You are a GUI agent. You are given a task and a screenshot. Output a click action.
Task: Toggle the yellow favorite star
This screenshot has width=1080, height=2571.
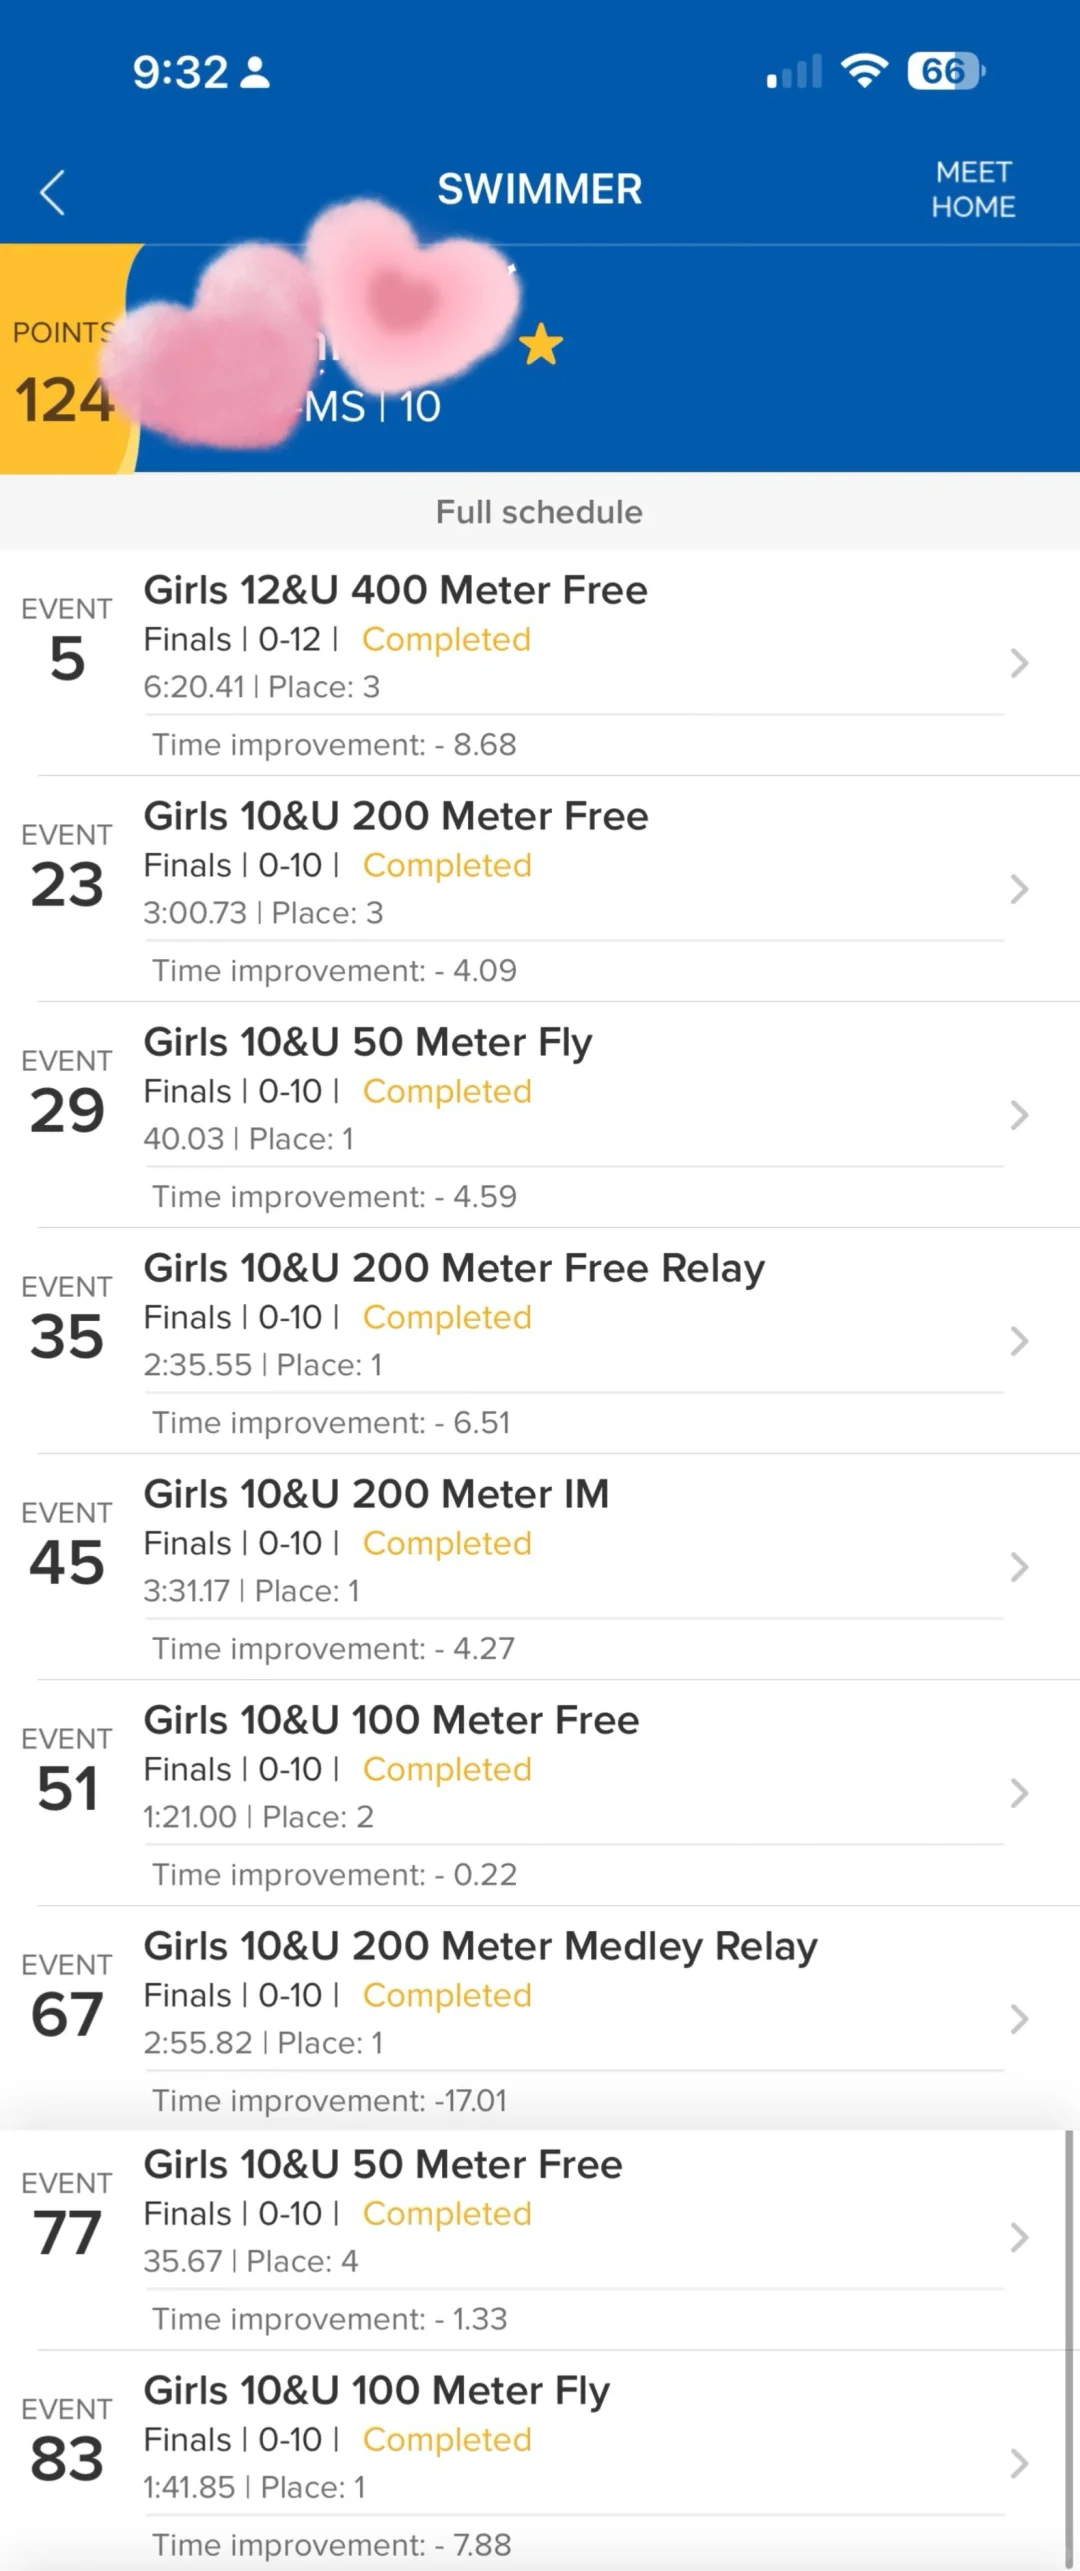click(541, 345)
